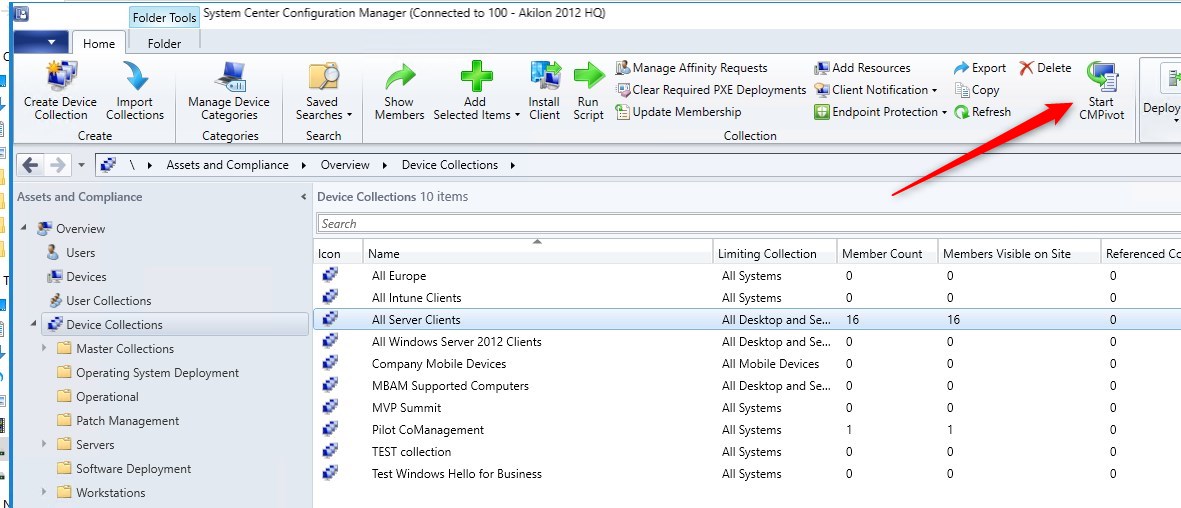Select Pilot CoManagement collection row
This screenshot has height=508, width=1181.
[747, 430]
